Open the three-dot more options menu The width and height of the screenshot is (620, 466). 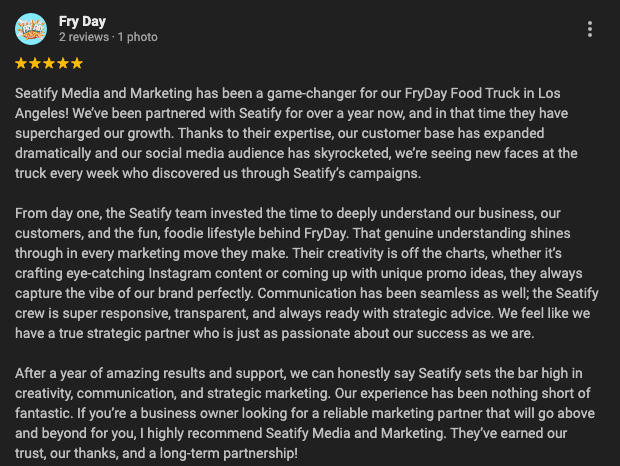tap(591, 29)
